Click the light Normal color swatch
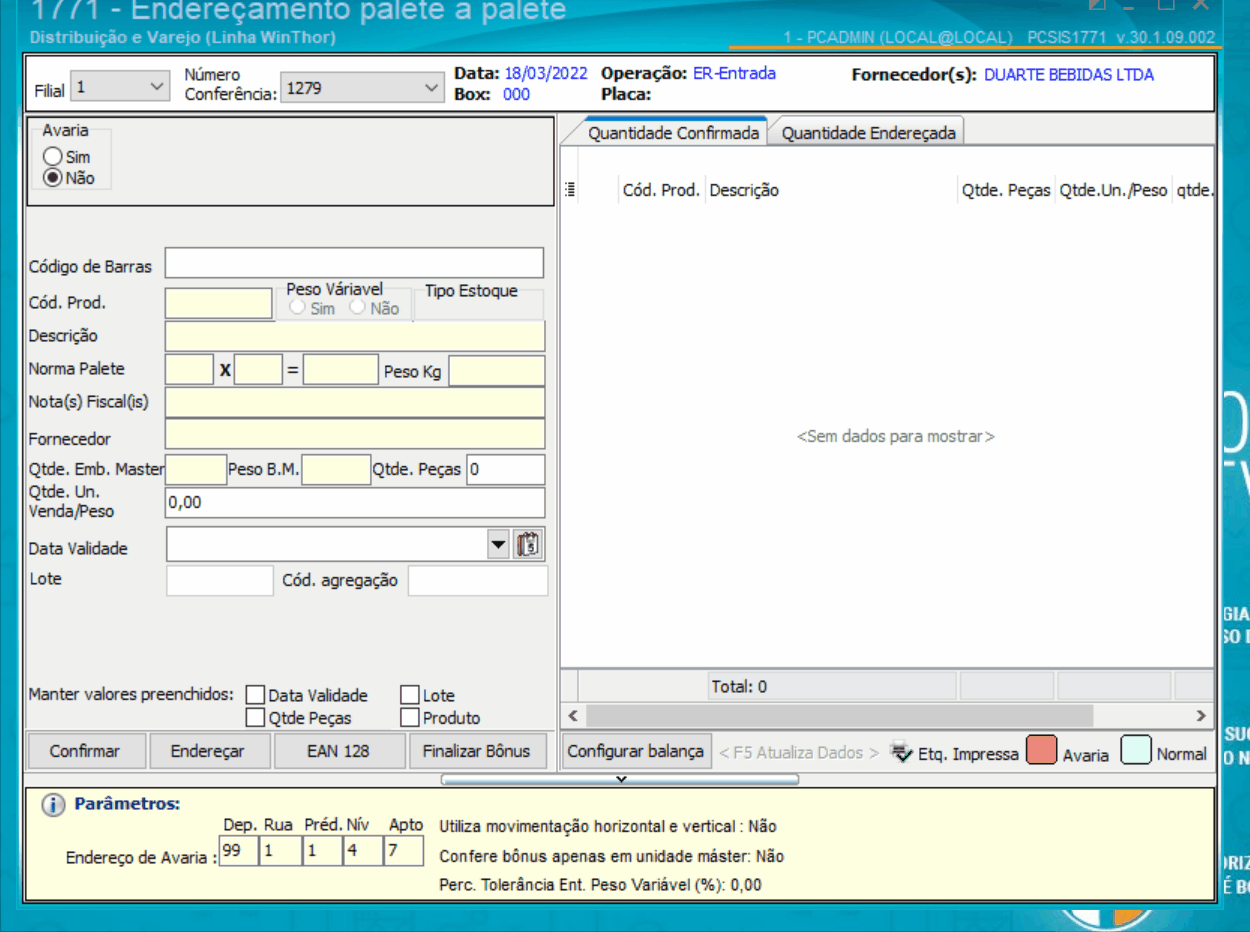The width and height of the screenshot is (1250, 932). click(1136, 751)
